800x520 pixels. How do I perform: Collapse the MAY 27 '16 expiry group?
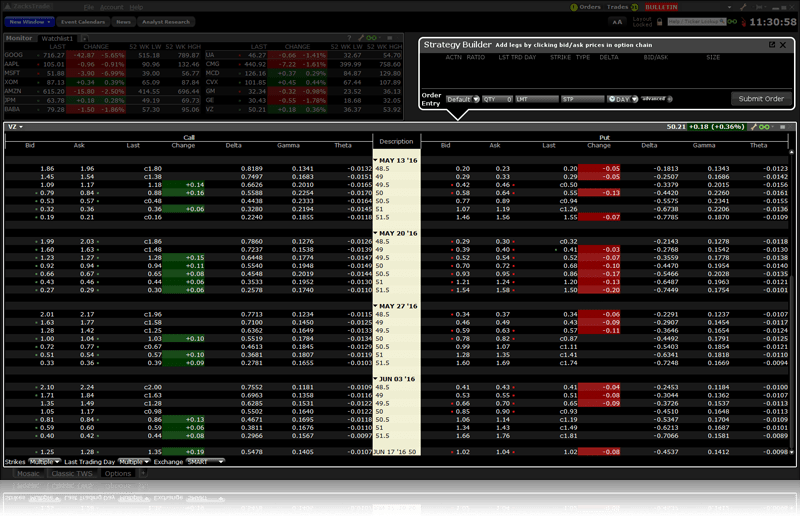376,306
